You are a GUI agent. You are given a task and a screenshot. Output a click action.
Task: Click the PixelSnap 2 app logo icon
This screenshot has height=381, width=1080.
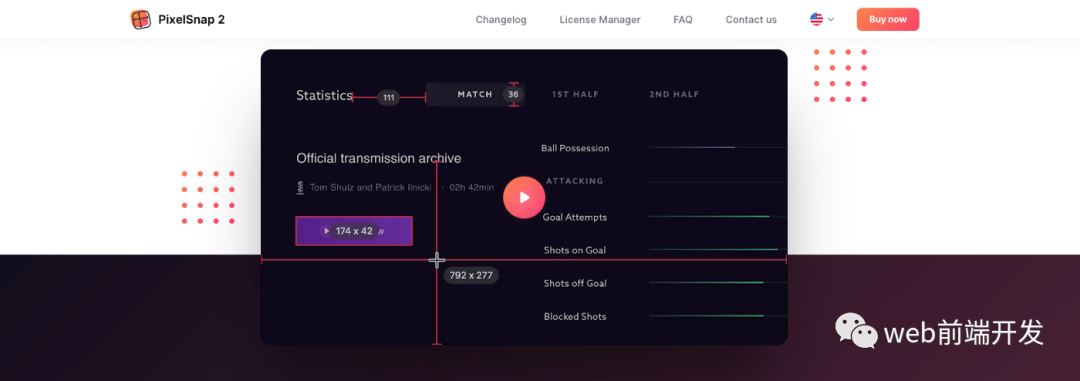pos(141,19)
